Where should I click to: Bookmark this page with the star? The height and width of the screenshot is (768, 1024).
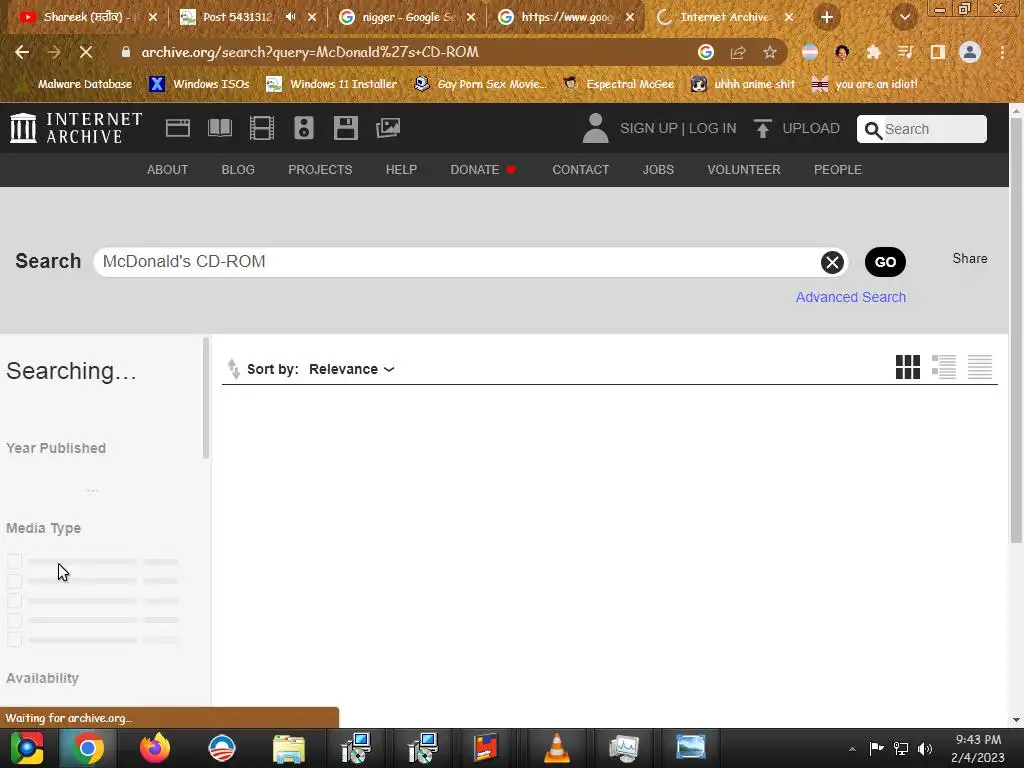(770, 52)
